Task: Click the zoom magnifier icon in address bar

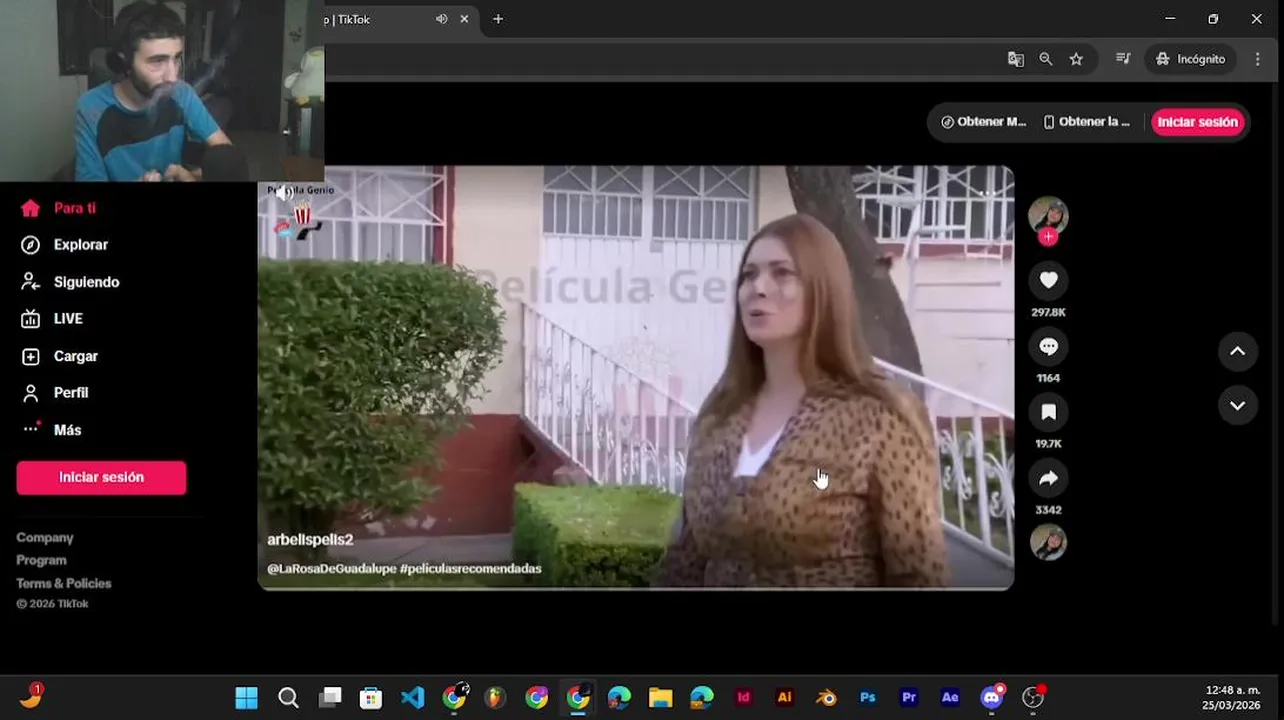Action: point(1046,59)
